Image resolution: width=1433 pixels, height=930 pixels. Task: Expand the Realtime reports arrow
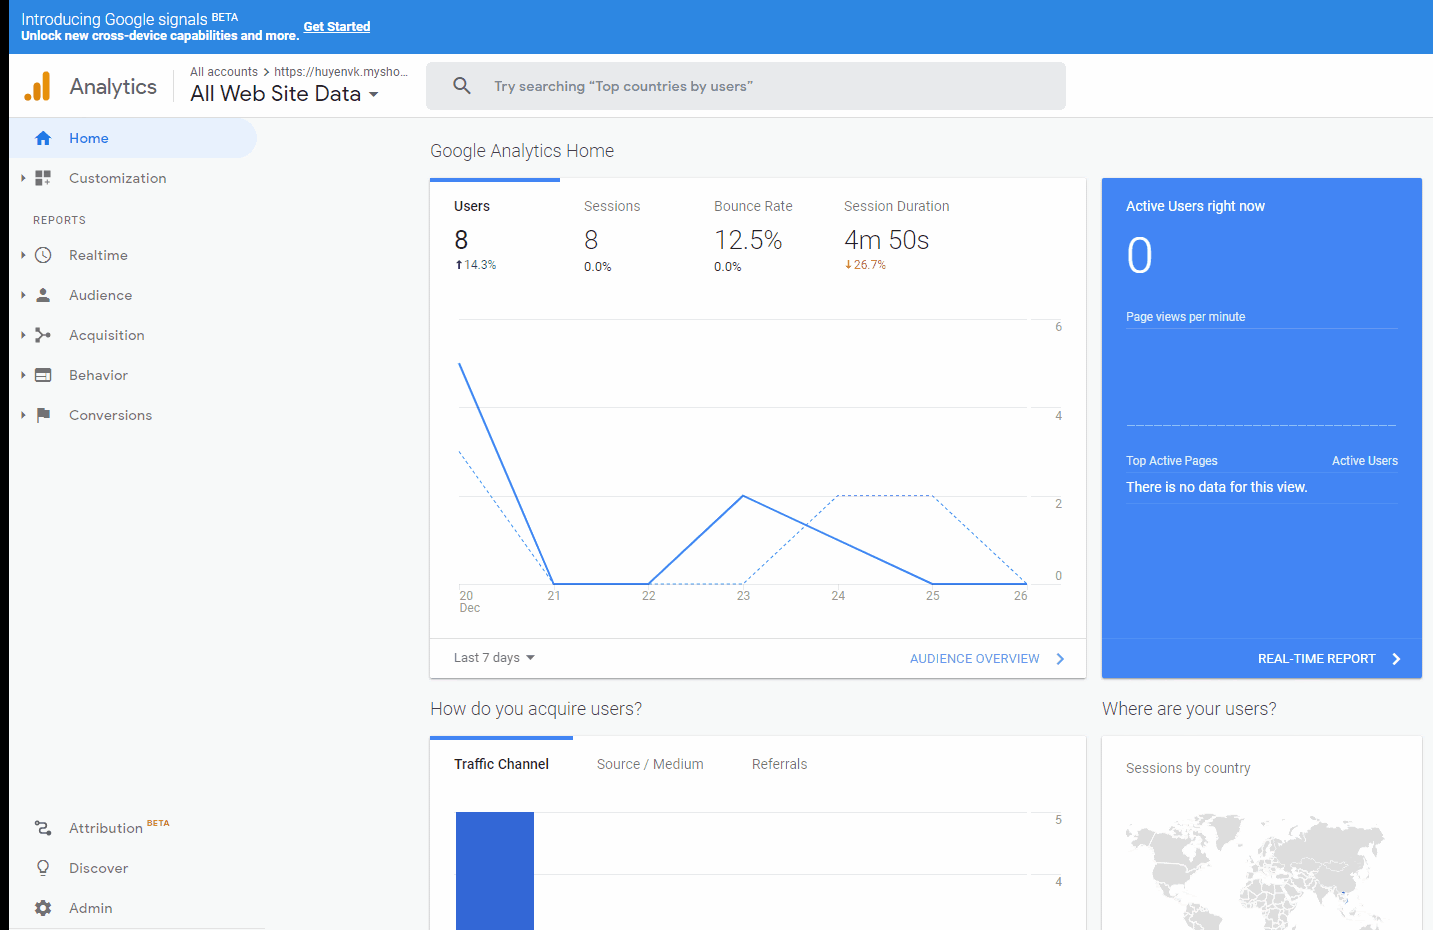pyautogui.click(x=23, y=255)
